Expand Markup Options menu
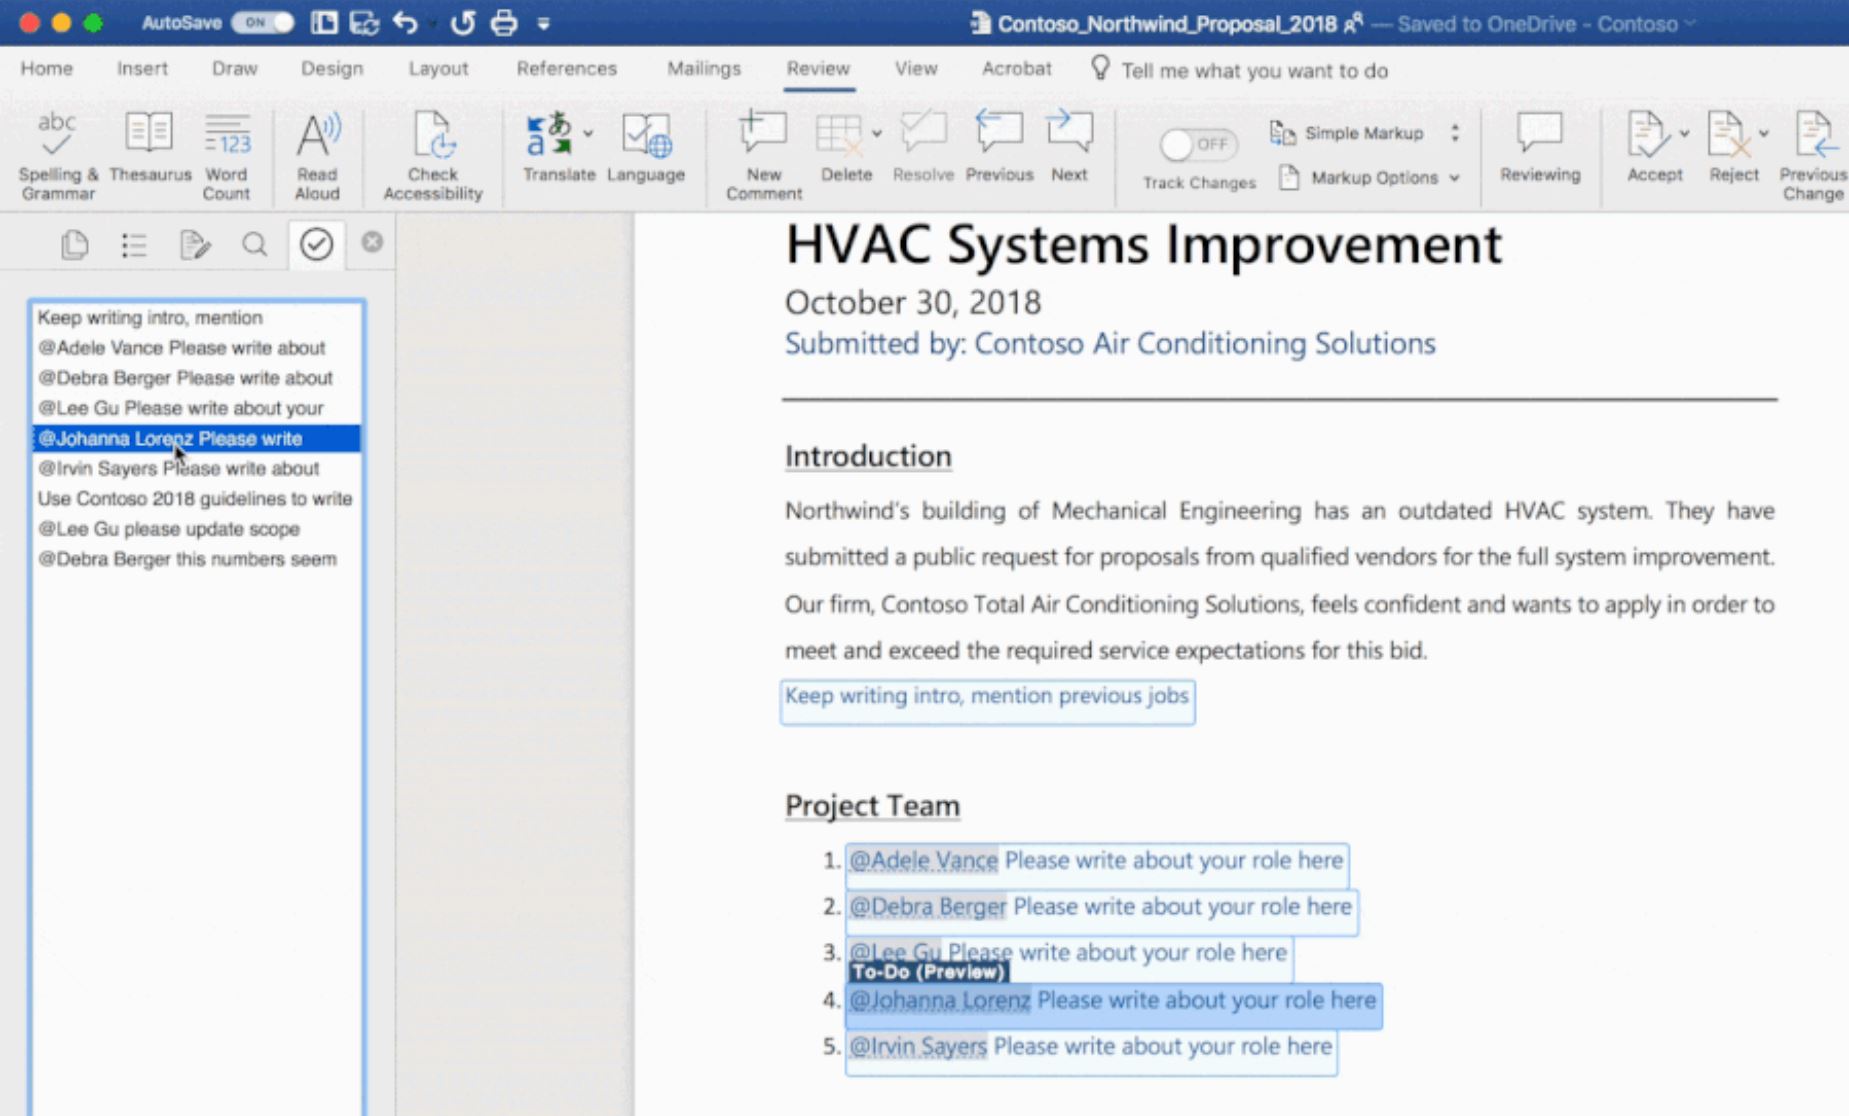This screenshot has width=1849, height=1116. tap(1371, 178)
